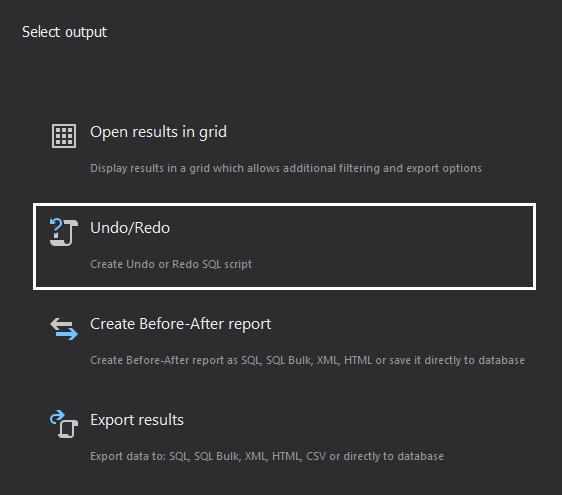Click the blue curved arrow on Export icon
This screenshot has height=495, width=562.
(x=57, y=417)
